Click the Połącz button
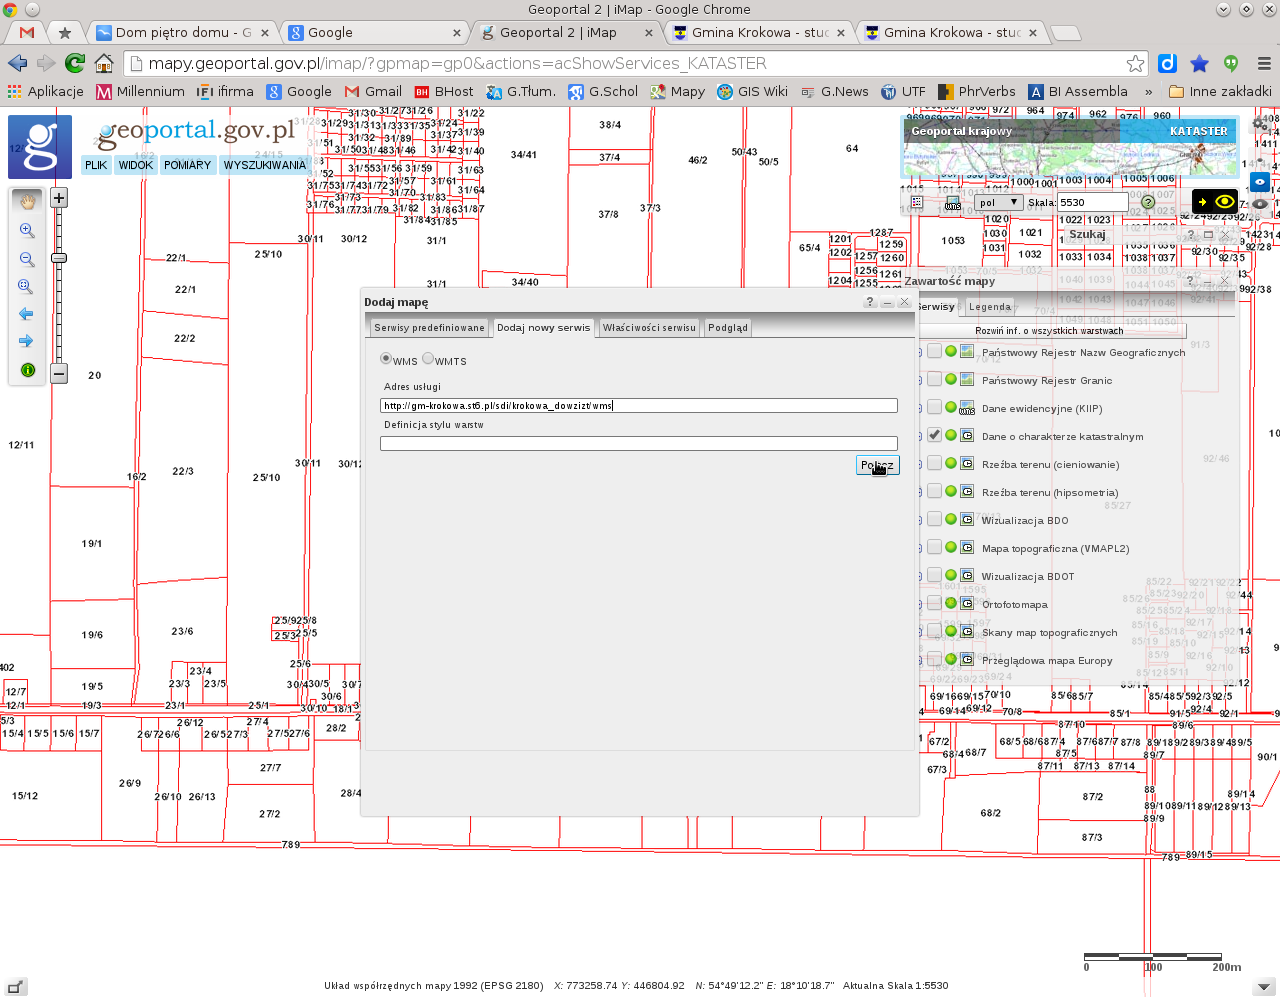The image size is (1280, 997). [877, 465]
